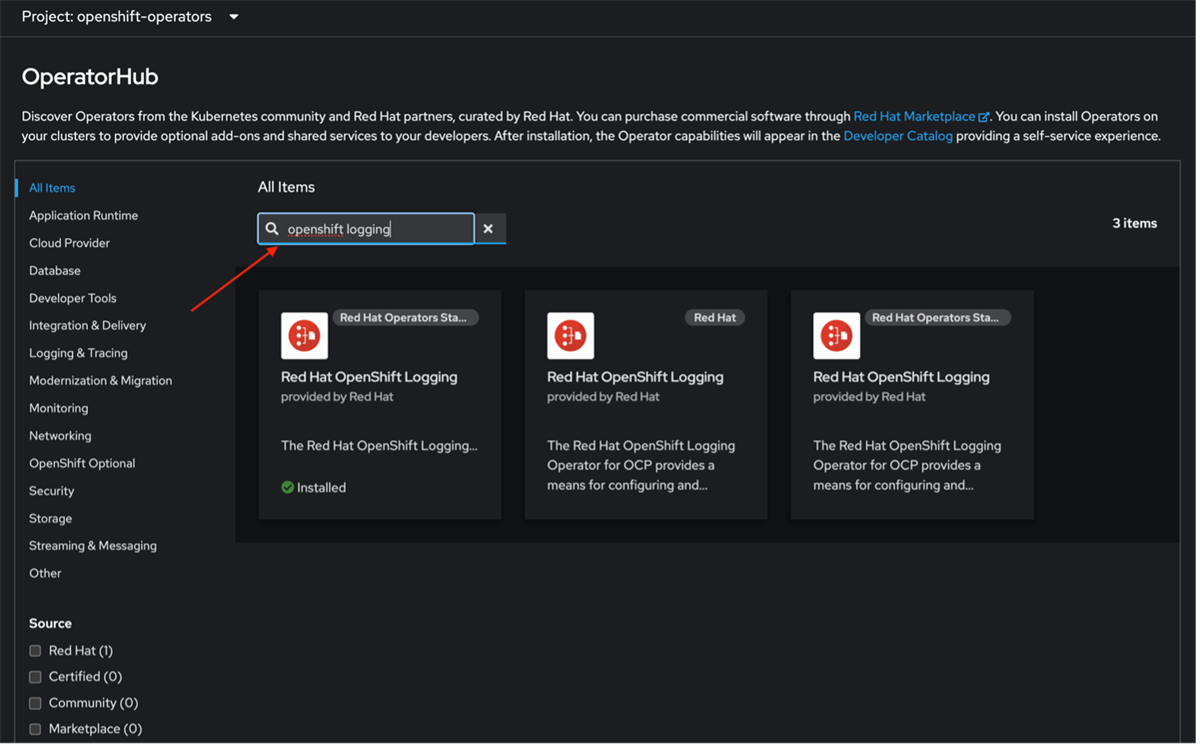
Task: Click the logo of the Installed Logging operator card
Action: pos(304,336)
